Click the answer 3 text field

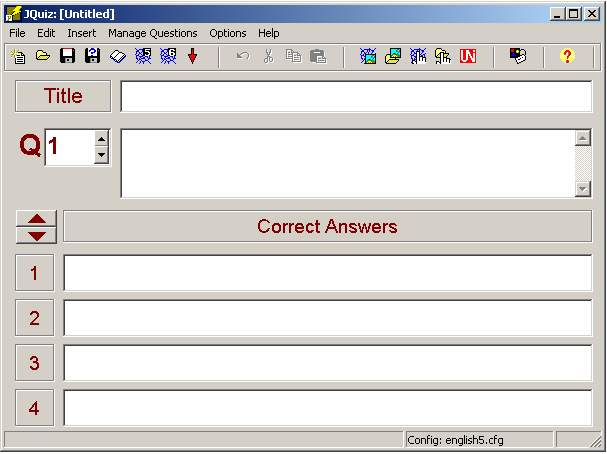pos(328,363)
